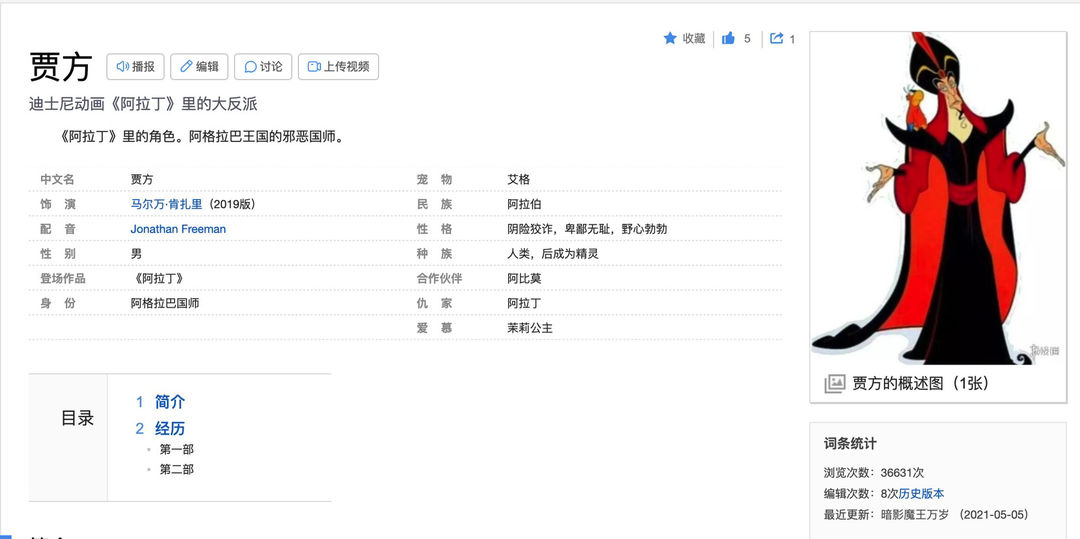Click the 目录 table of contents label
The width and height of the screenshot is (1080, 539).
77,419
